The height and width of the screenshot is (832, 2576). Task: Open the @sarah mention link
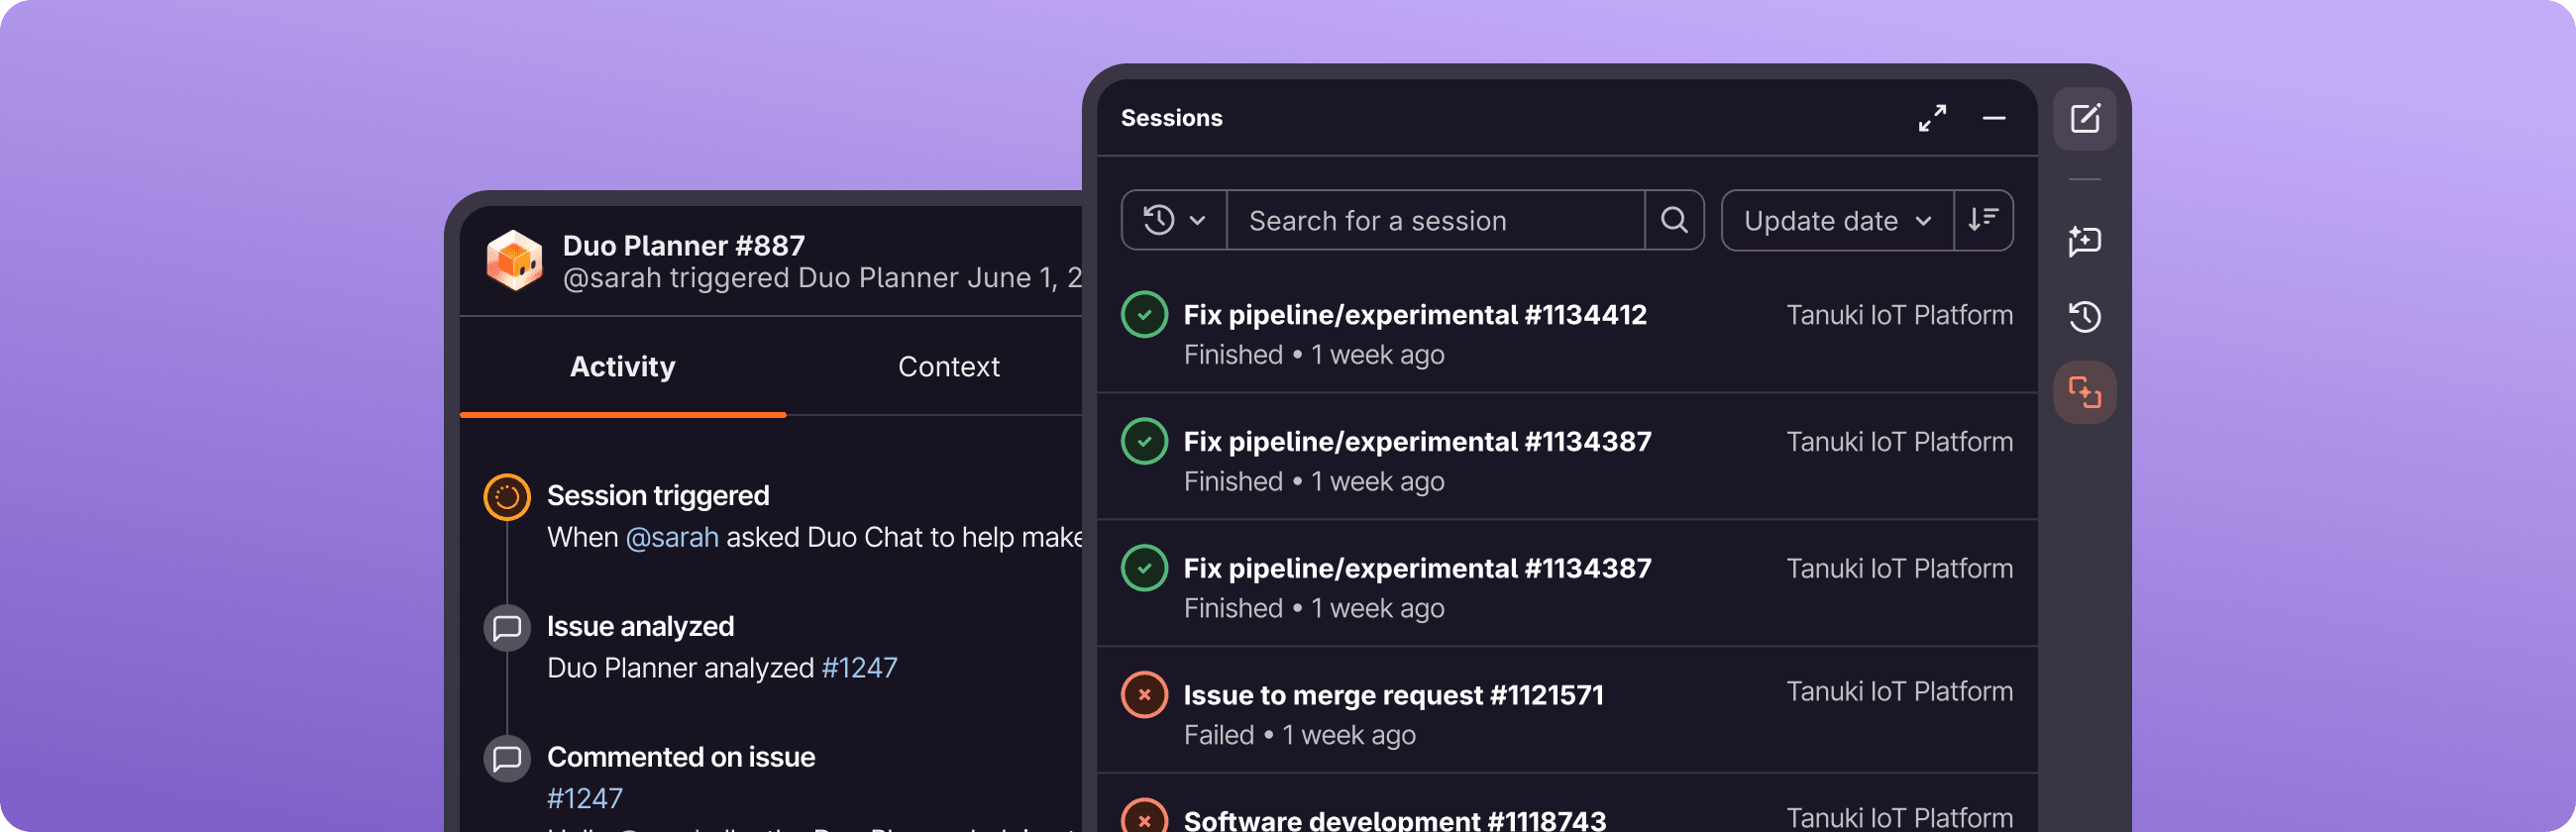point(672,537)
